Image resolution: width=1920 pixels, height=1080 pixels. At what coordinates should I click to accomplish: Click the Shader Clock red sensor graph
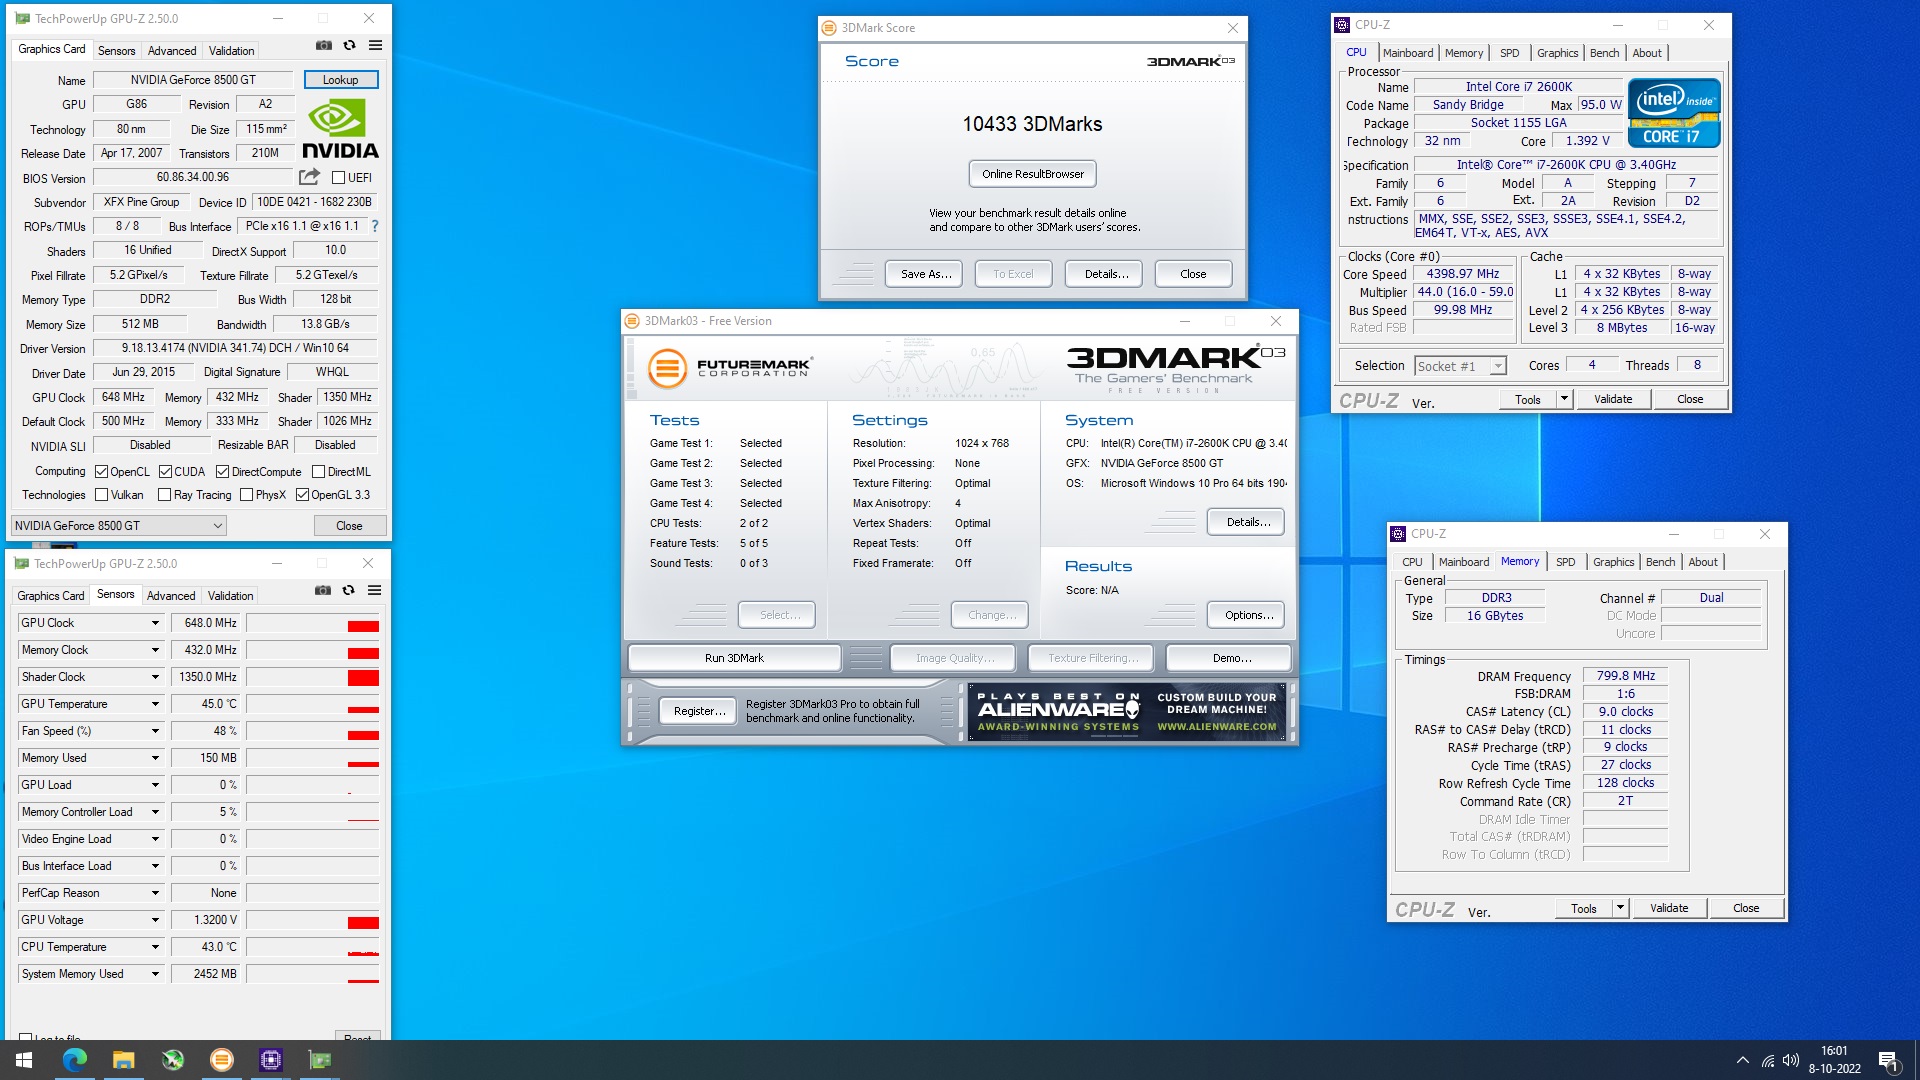click(313, 678)
